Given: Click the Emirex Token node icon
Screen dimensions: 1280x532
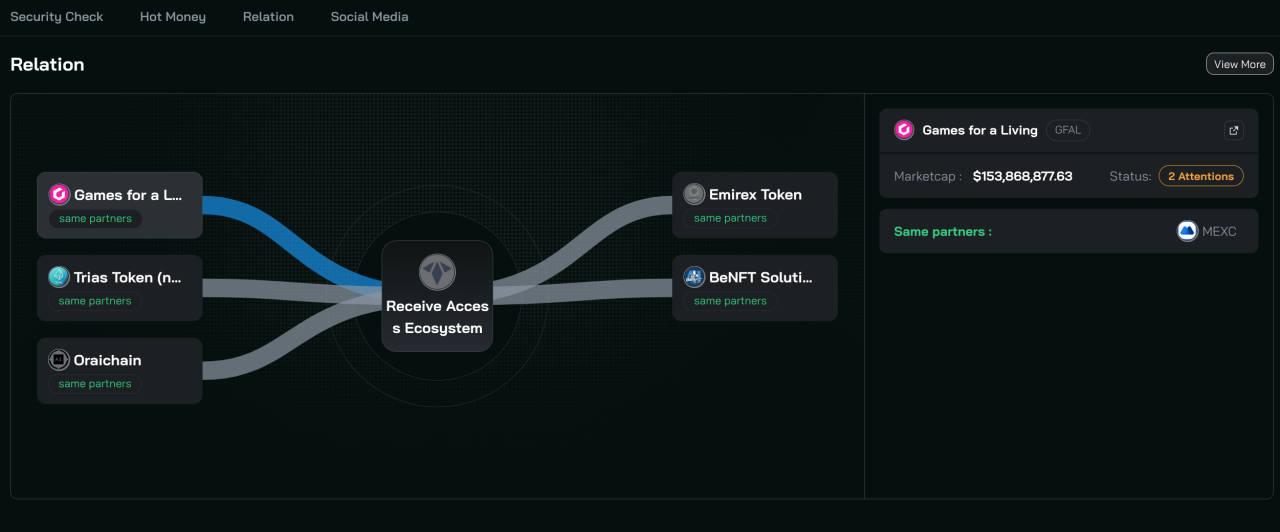Looking at the screenshot, I should point(694,194).
